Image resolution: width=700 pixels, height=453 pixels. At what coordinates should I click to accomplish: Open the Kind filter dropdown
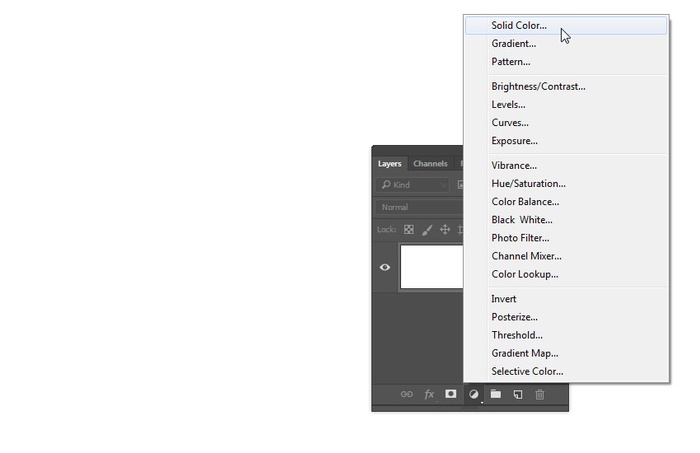point(414,185)
